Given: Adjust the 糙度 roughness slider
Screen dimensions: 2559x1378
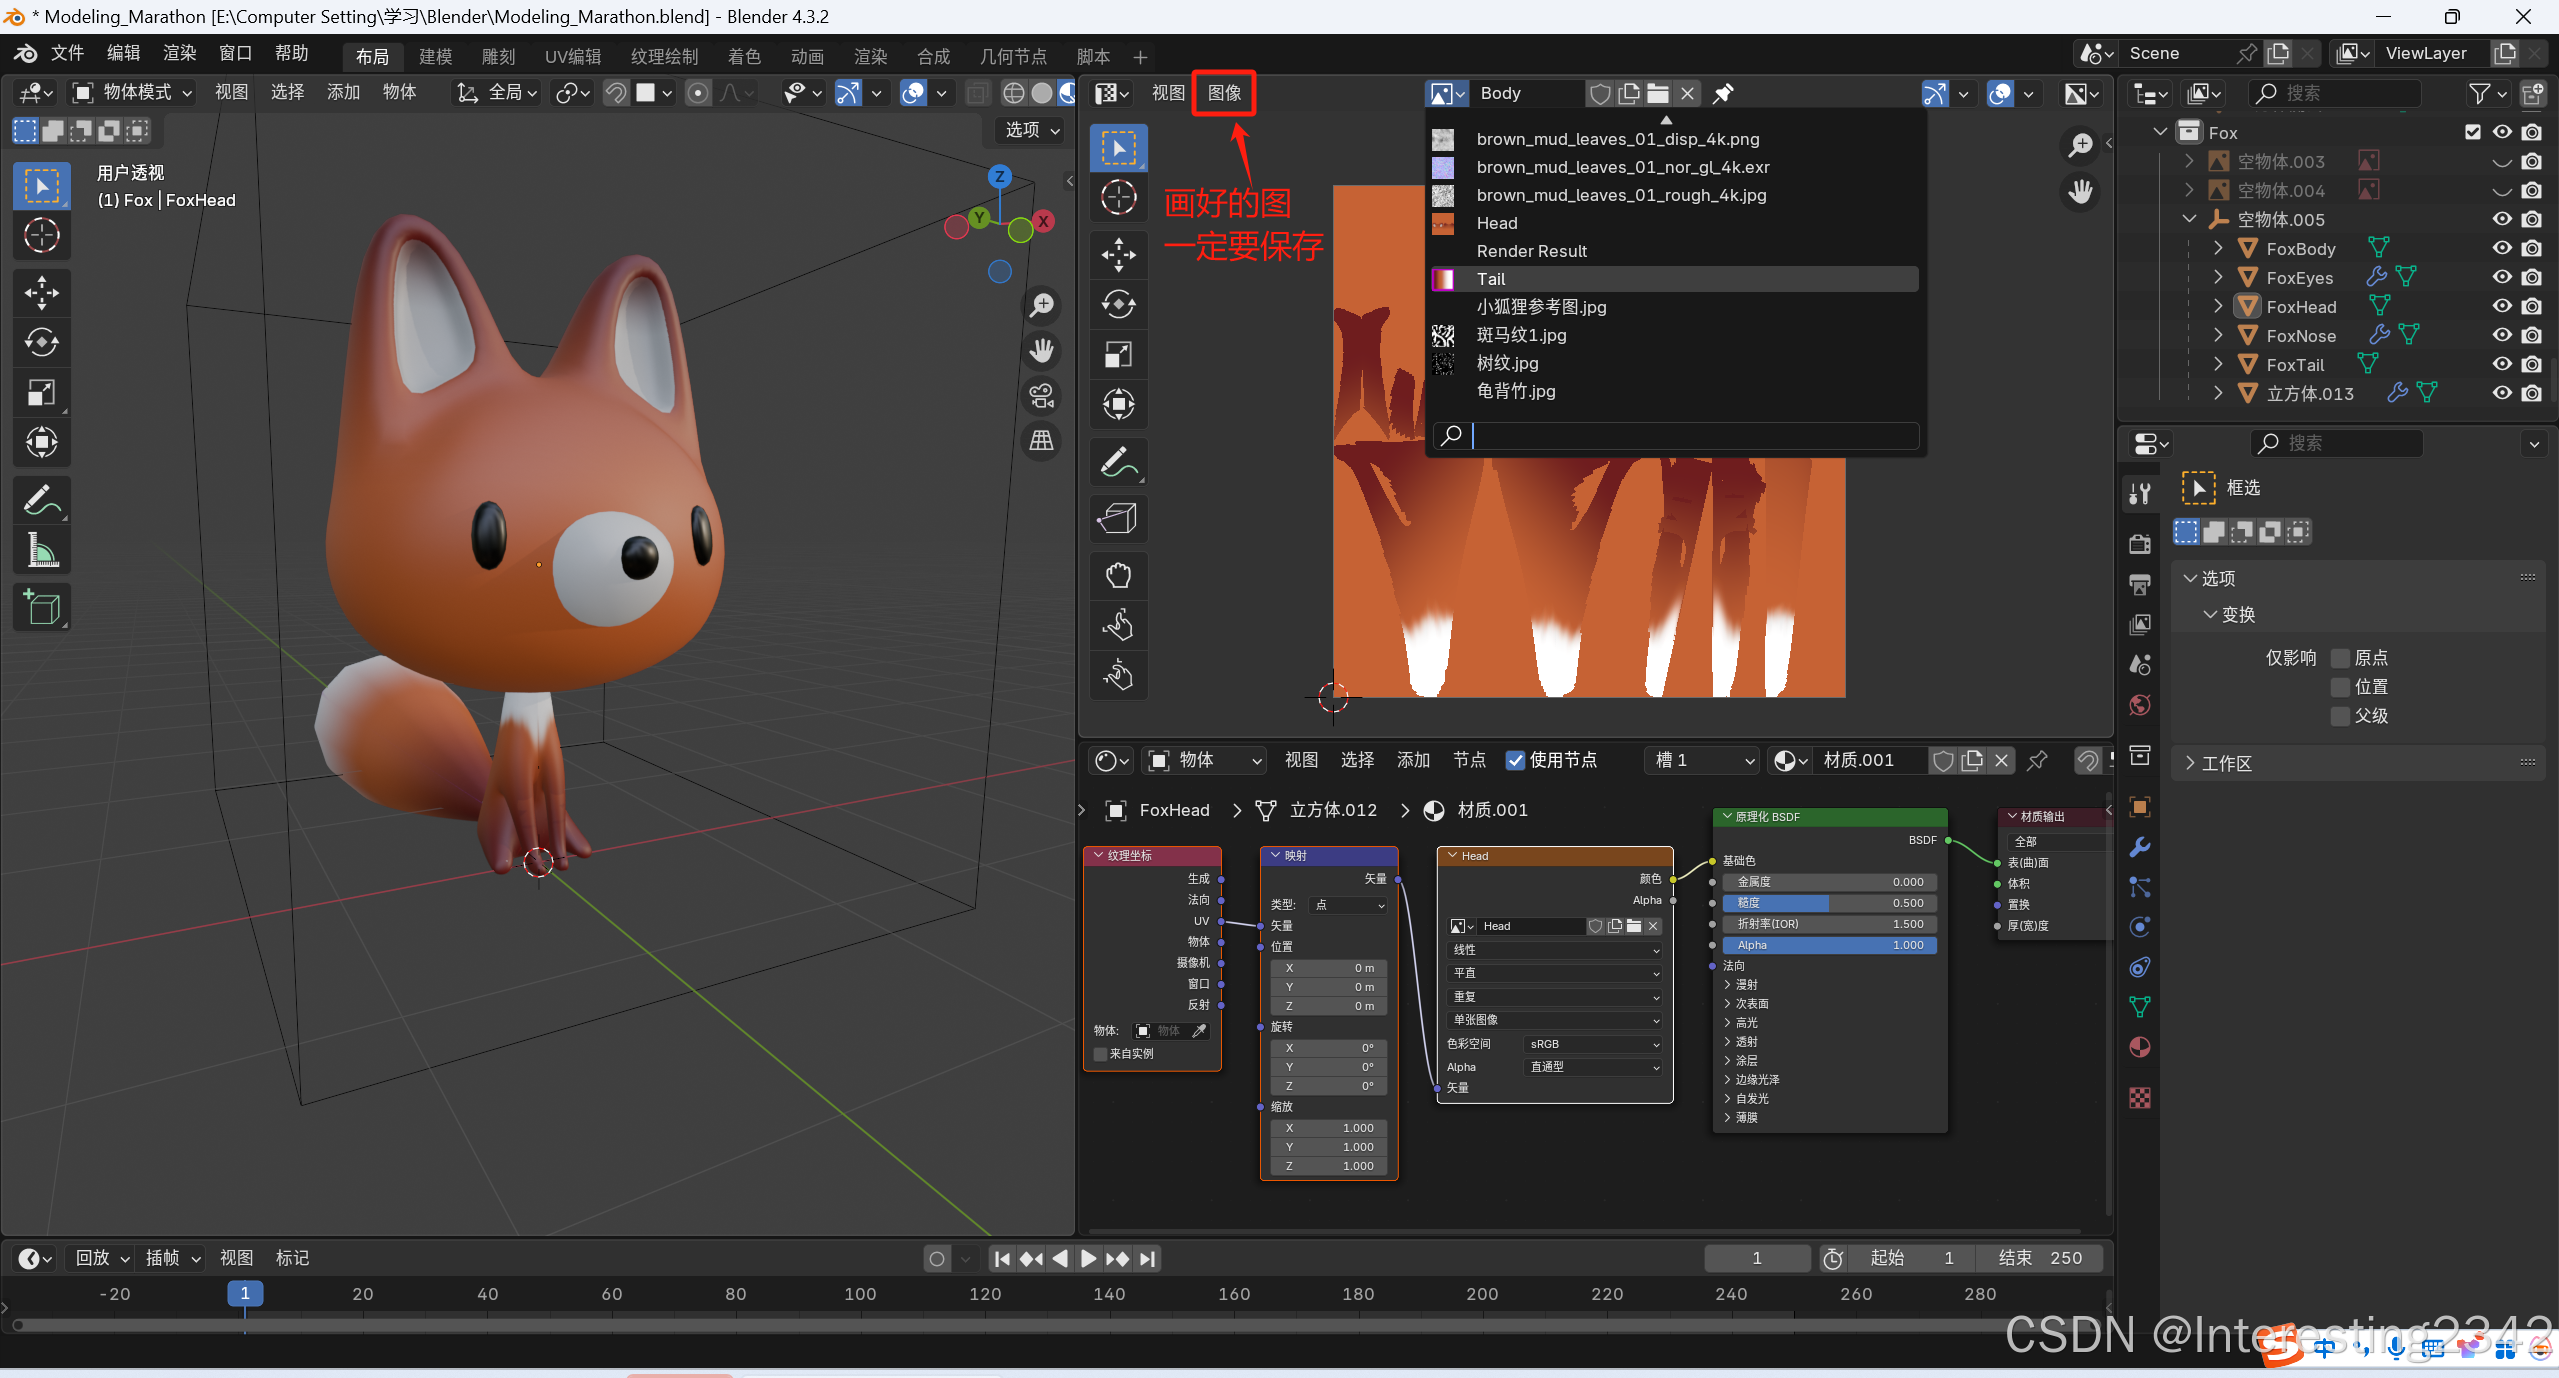Looking at the screenshot, I should [x=1828, y=903].
